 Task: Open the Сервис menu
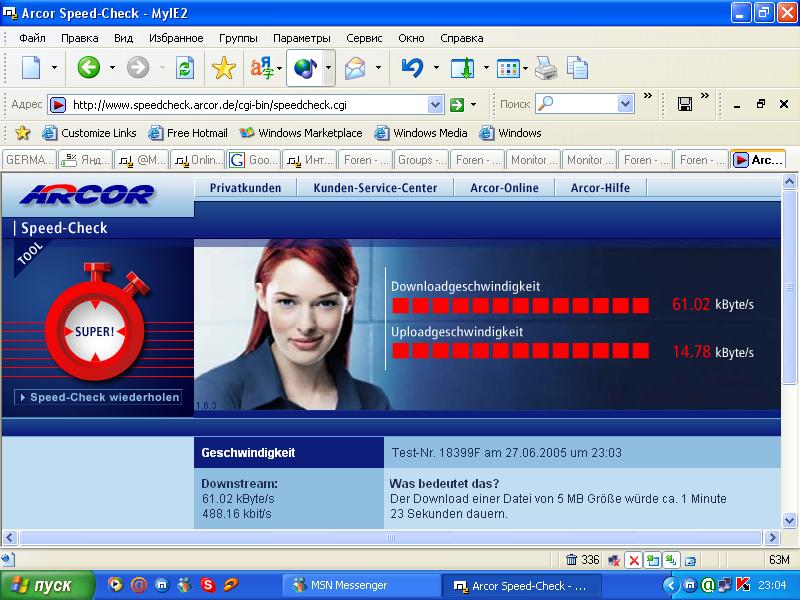tap(364, 38)
